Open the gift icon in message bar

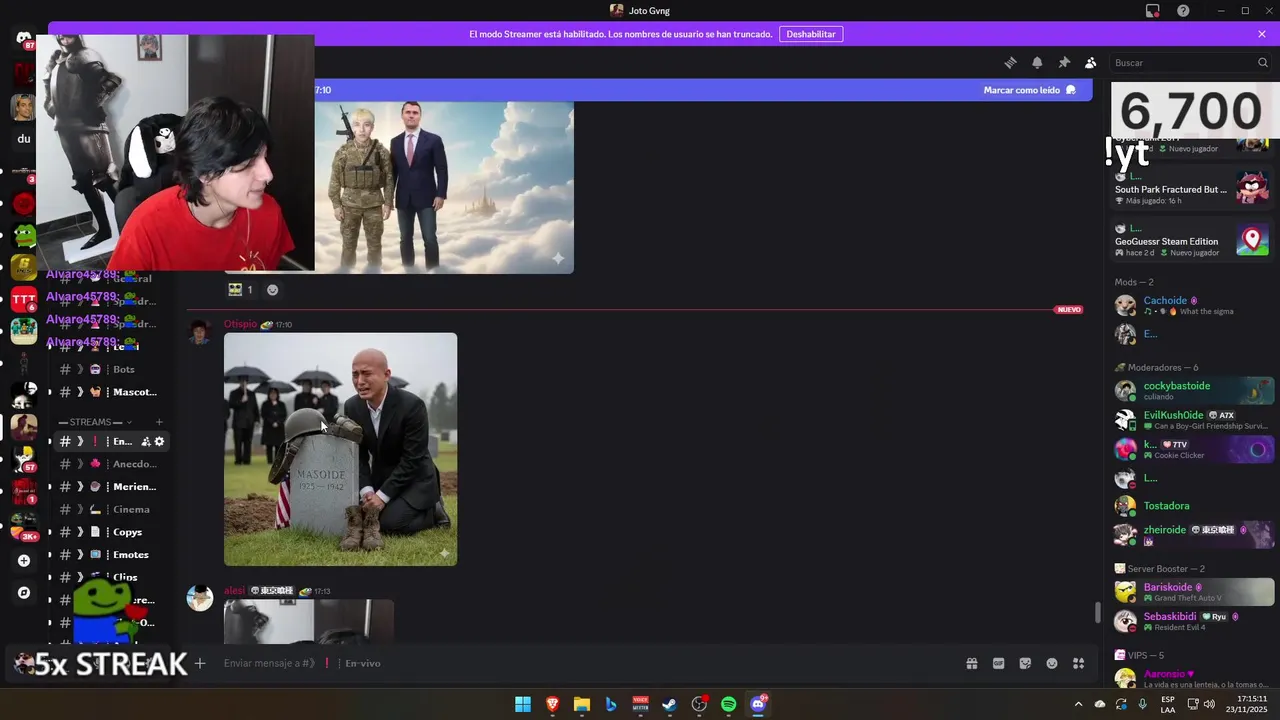click(x=971, y=663)
